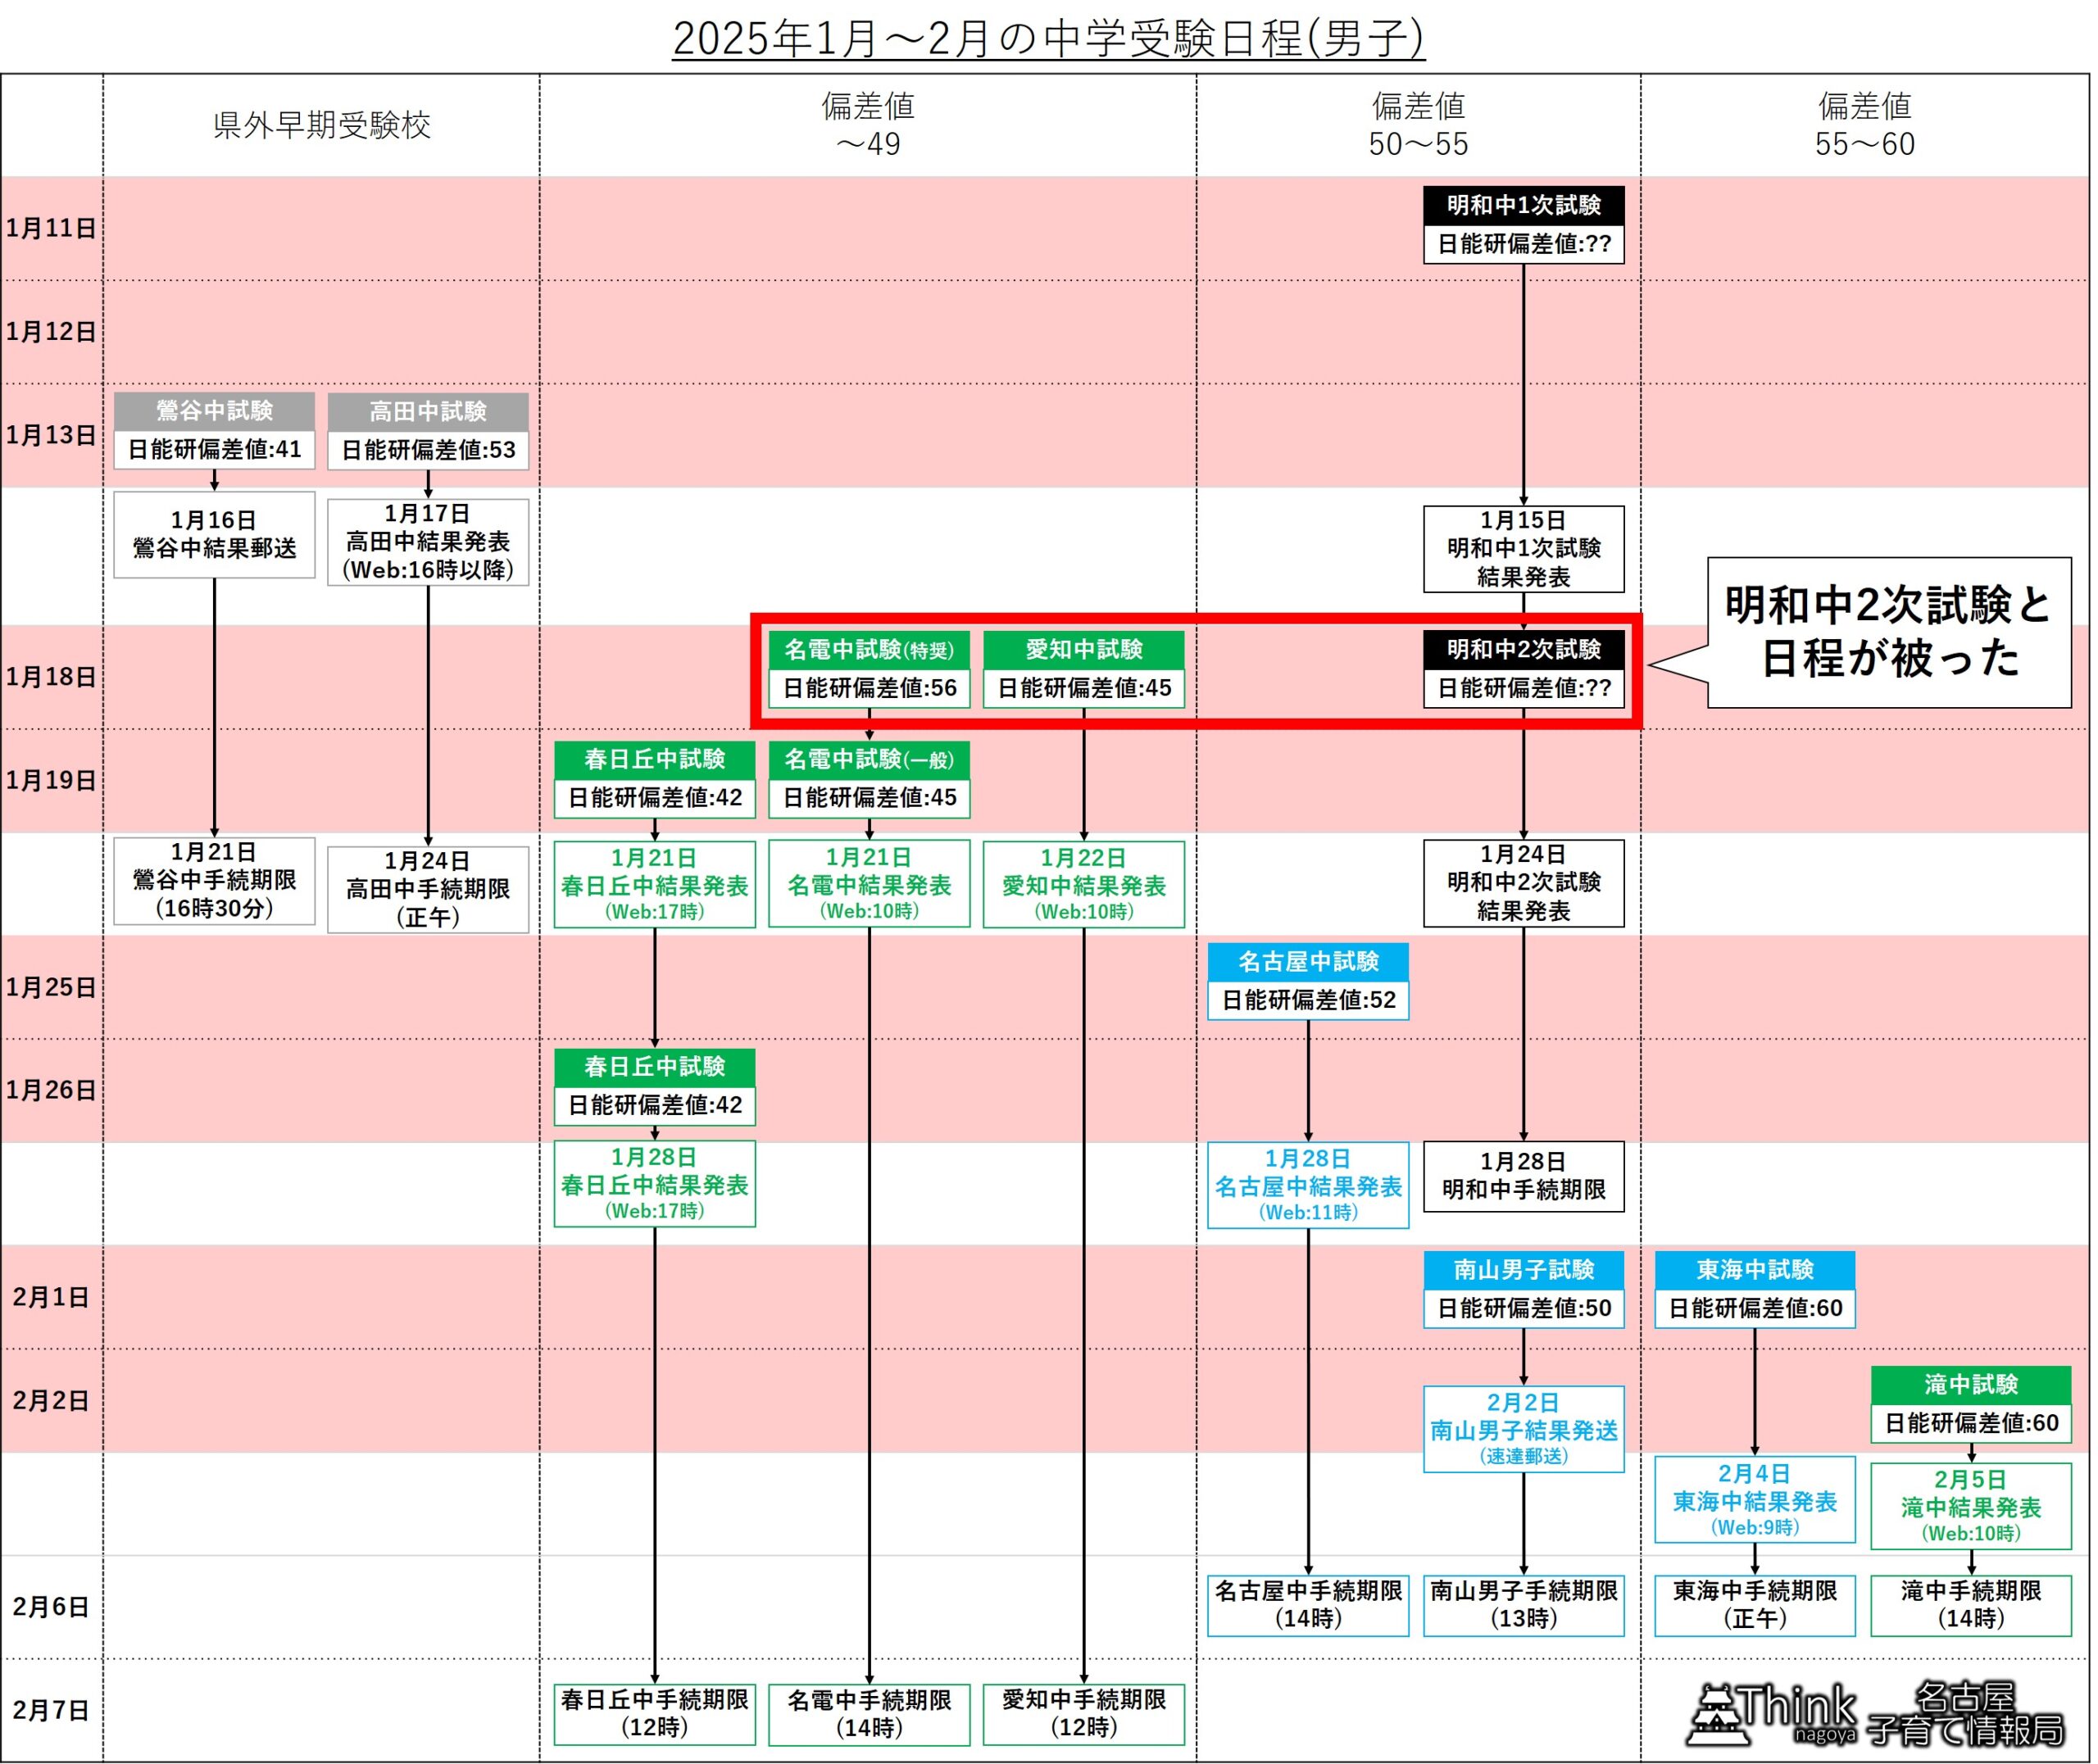Click the 名古屋中試験 blue header box
This screenshot has width=2098, height=1764.
tap(1307, 962)
